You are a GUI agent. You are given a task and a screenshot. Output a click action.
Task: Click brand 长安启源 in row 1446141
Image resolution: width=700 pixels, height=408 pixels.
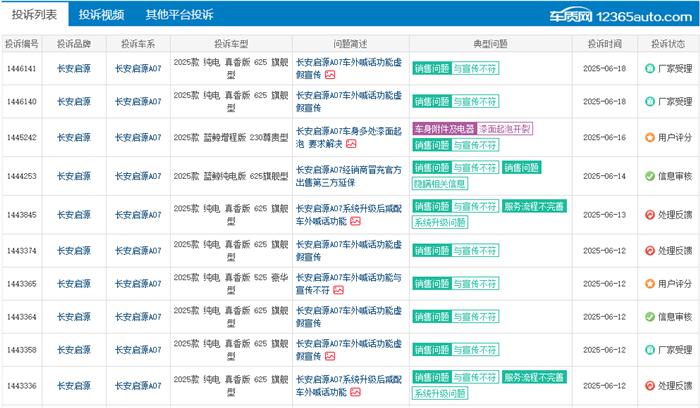(74, 68)
